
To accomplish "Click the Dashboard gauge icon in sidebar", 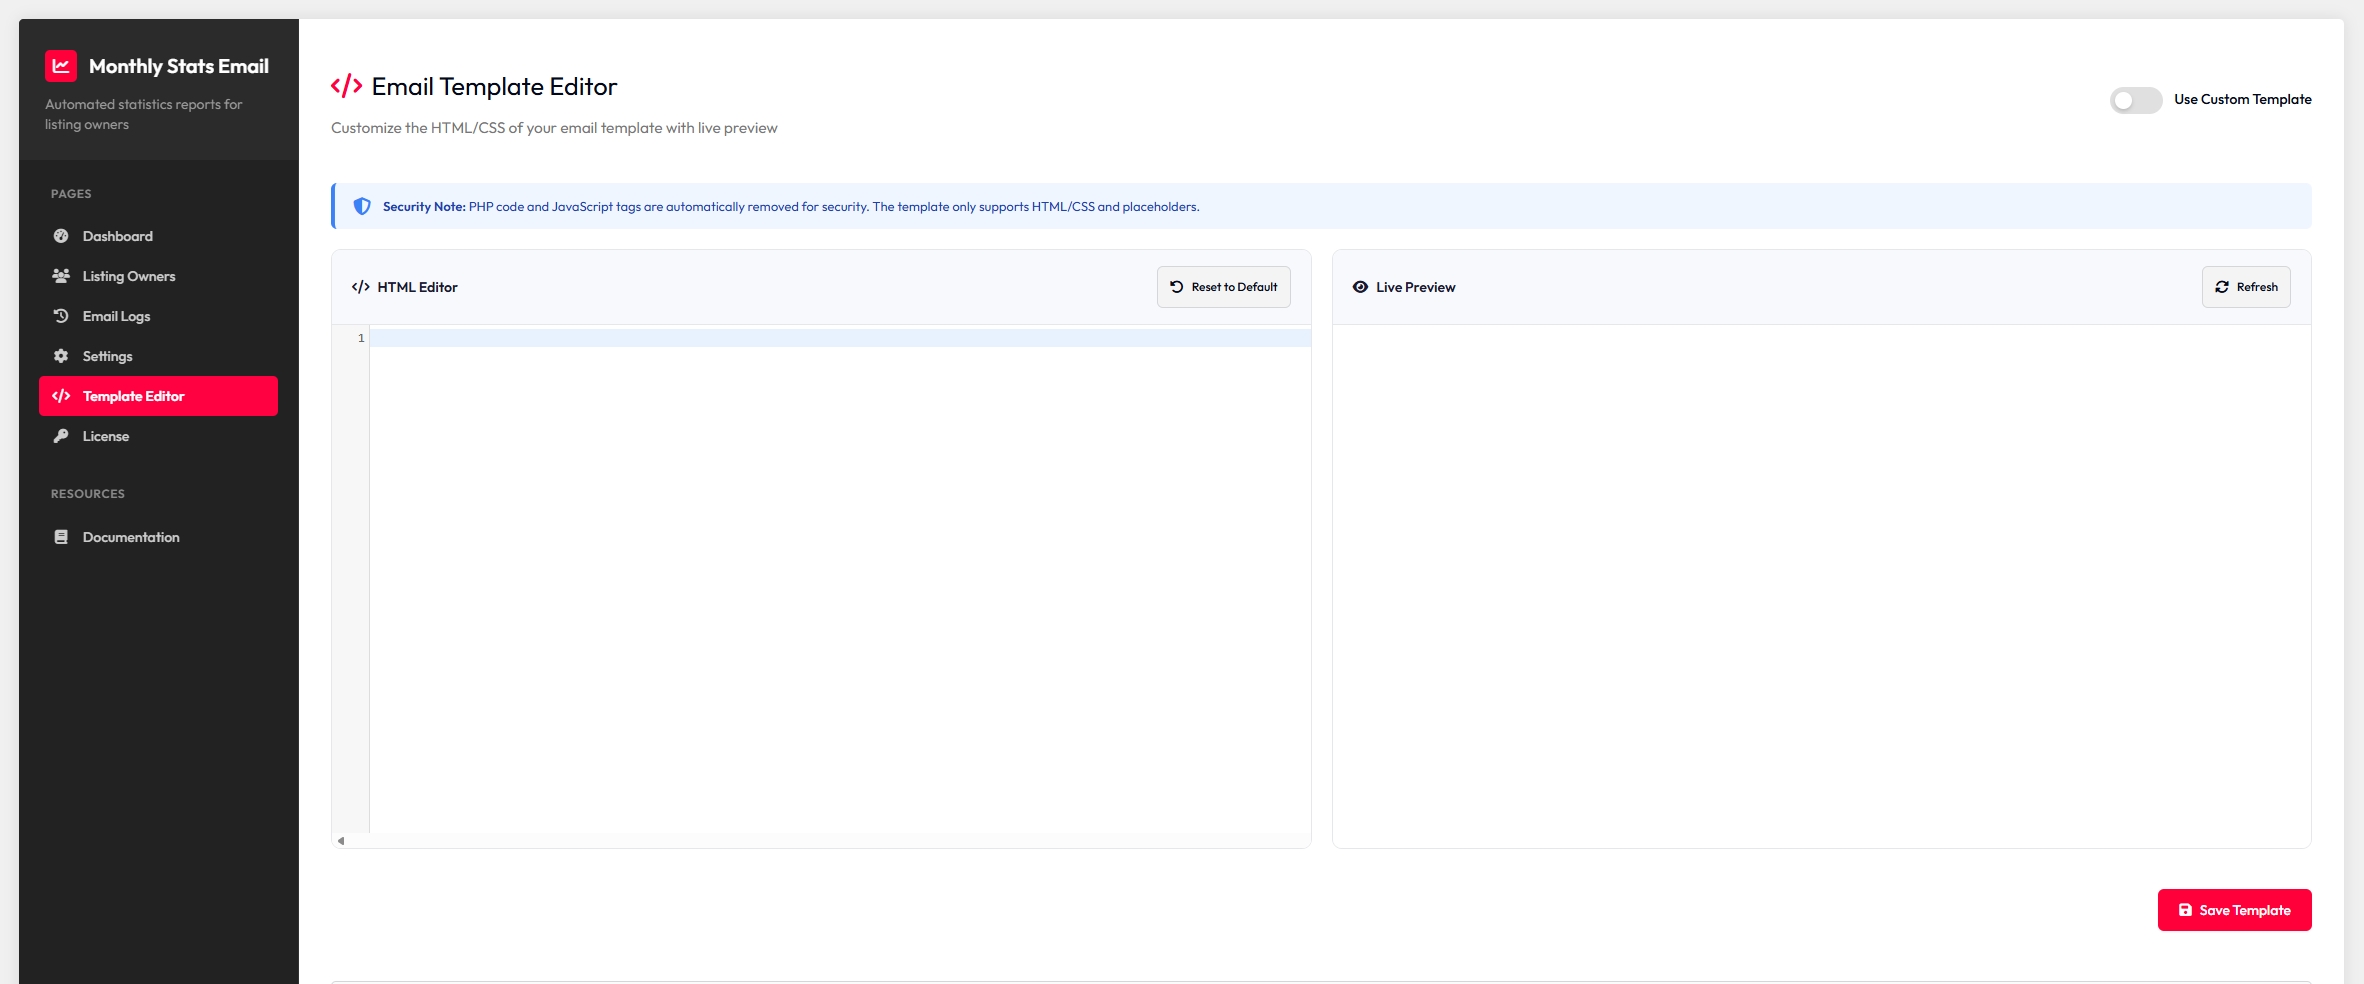I will coord(61,236).
